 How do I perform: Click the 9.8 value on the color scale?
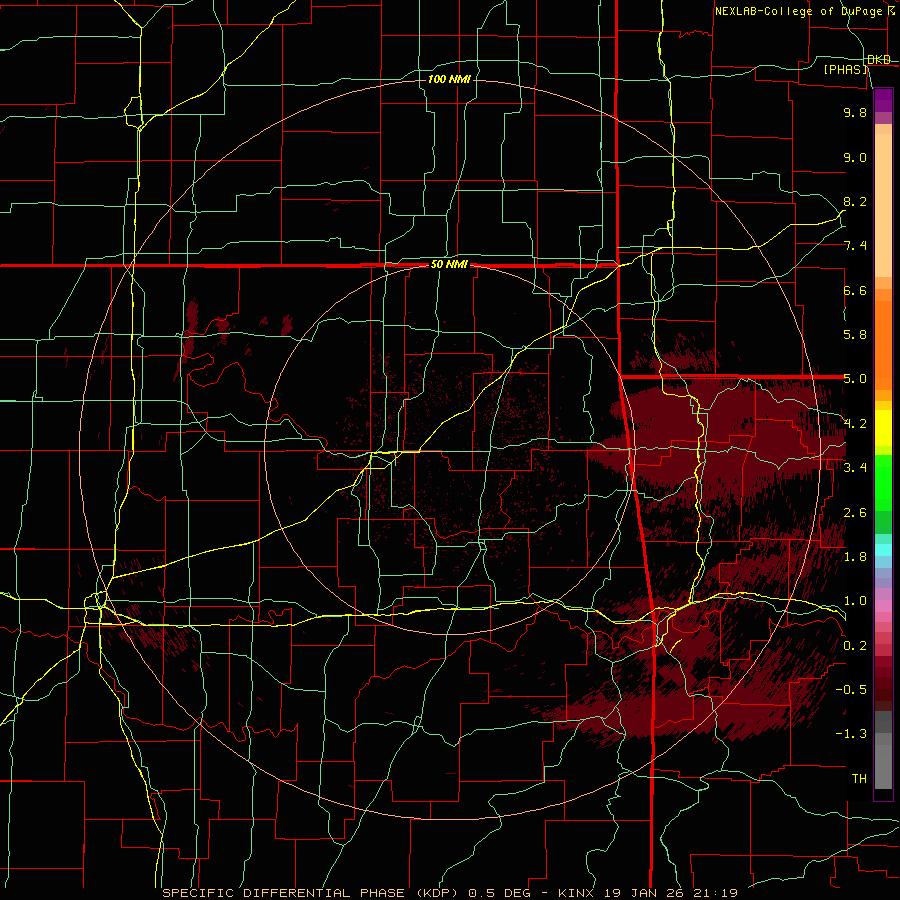[x=855, y=112]
